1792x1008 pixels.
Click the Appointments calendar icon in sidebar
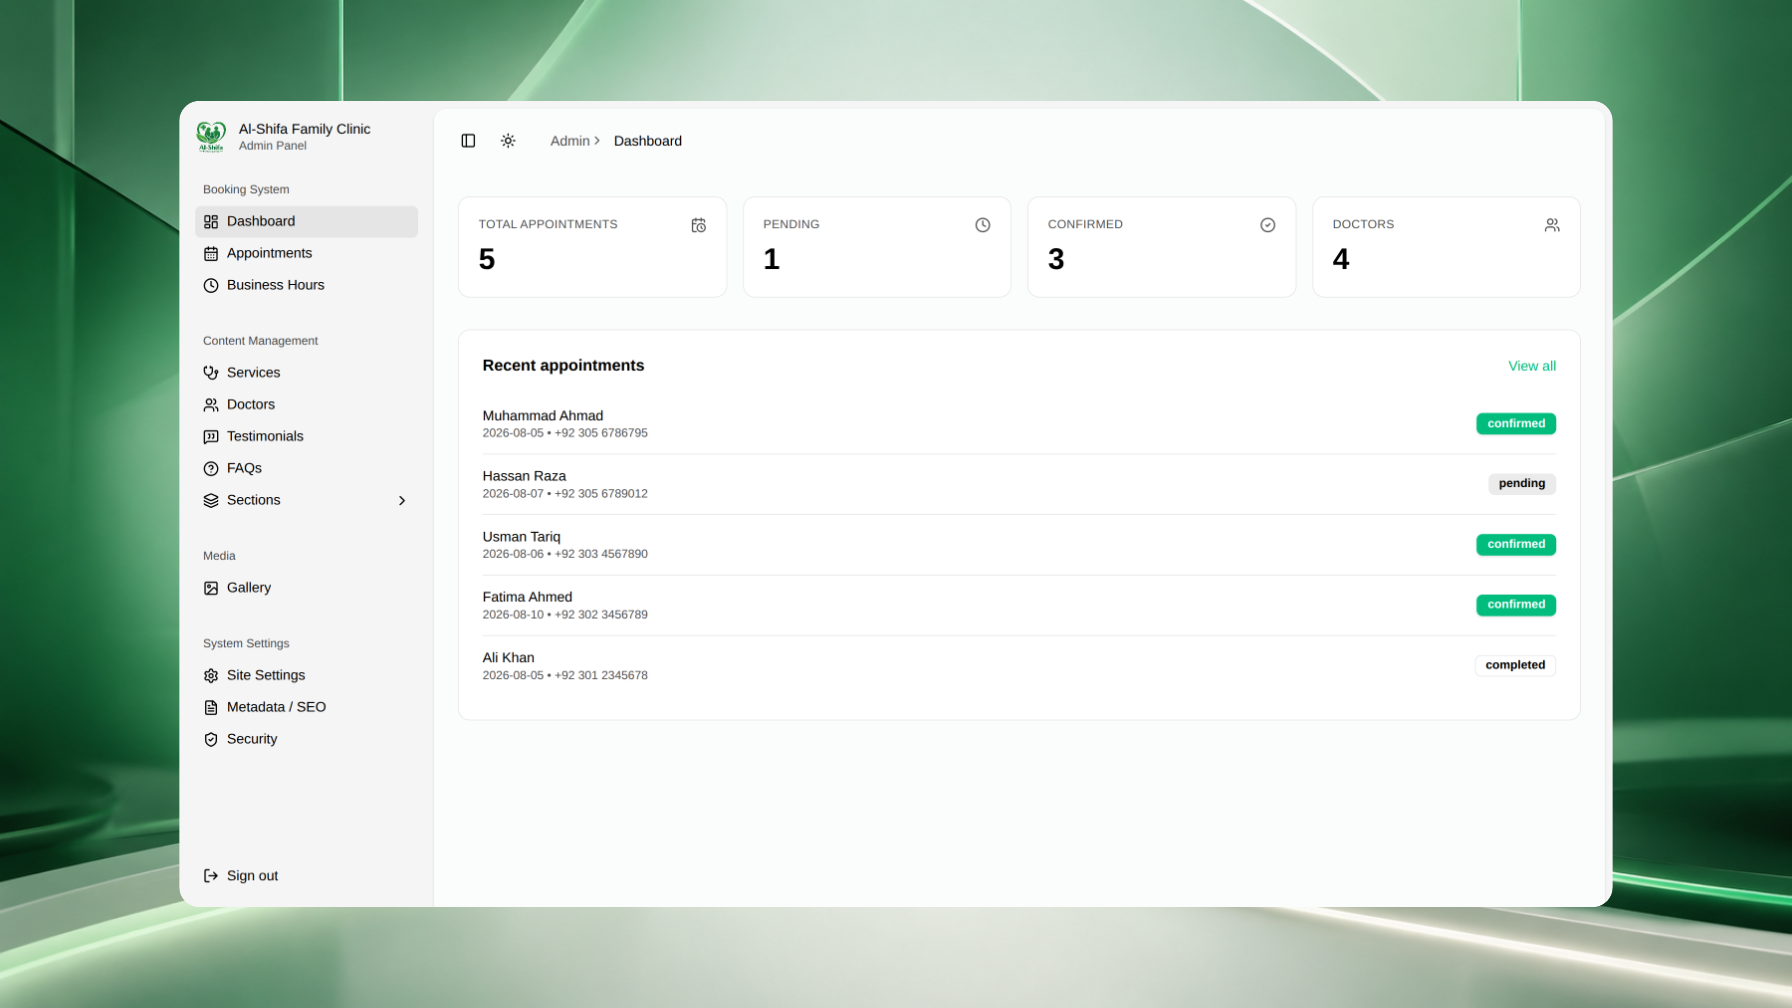211,254
